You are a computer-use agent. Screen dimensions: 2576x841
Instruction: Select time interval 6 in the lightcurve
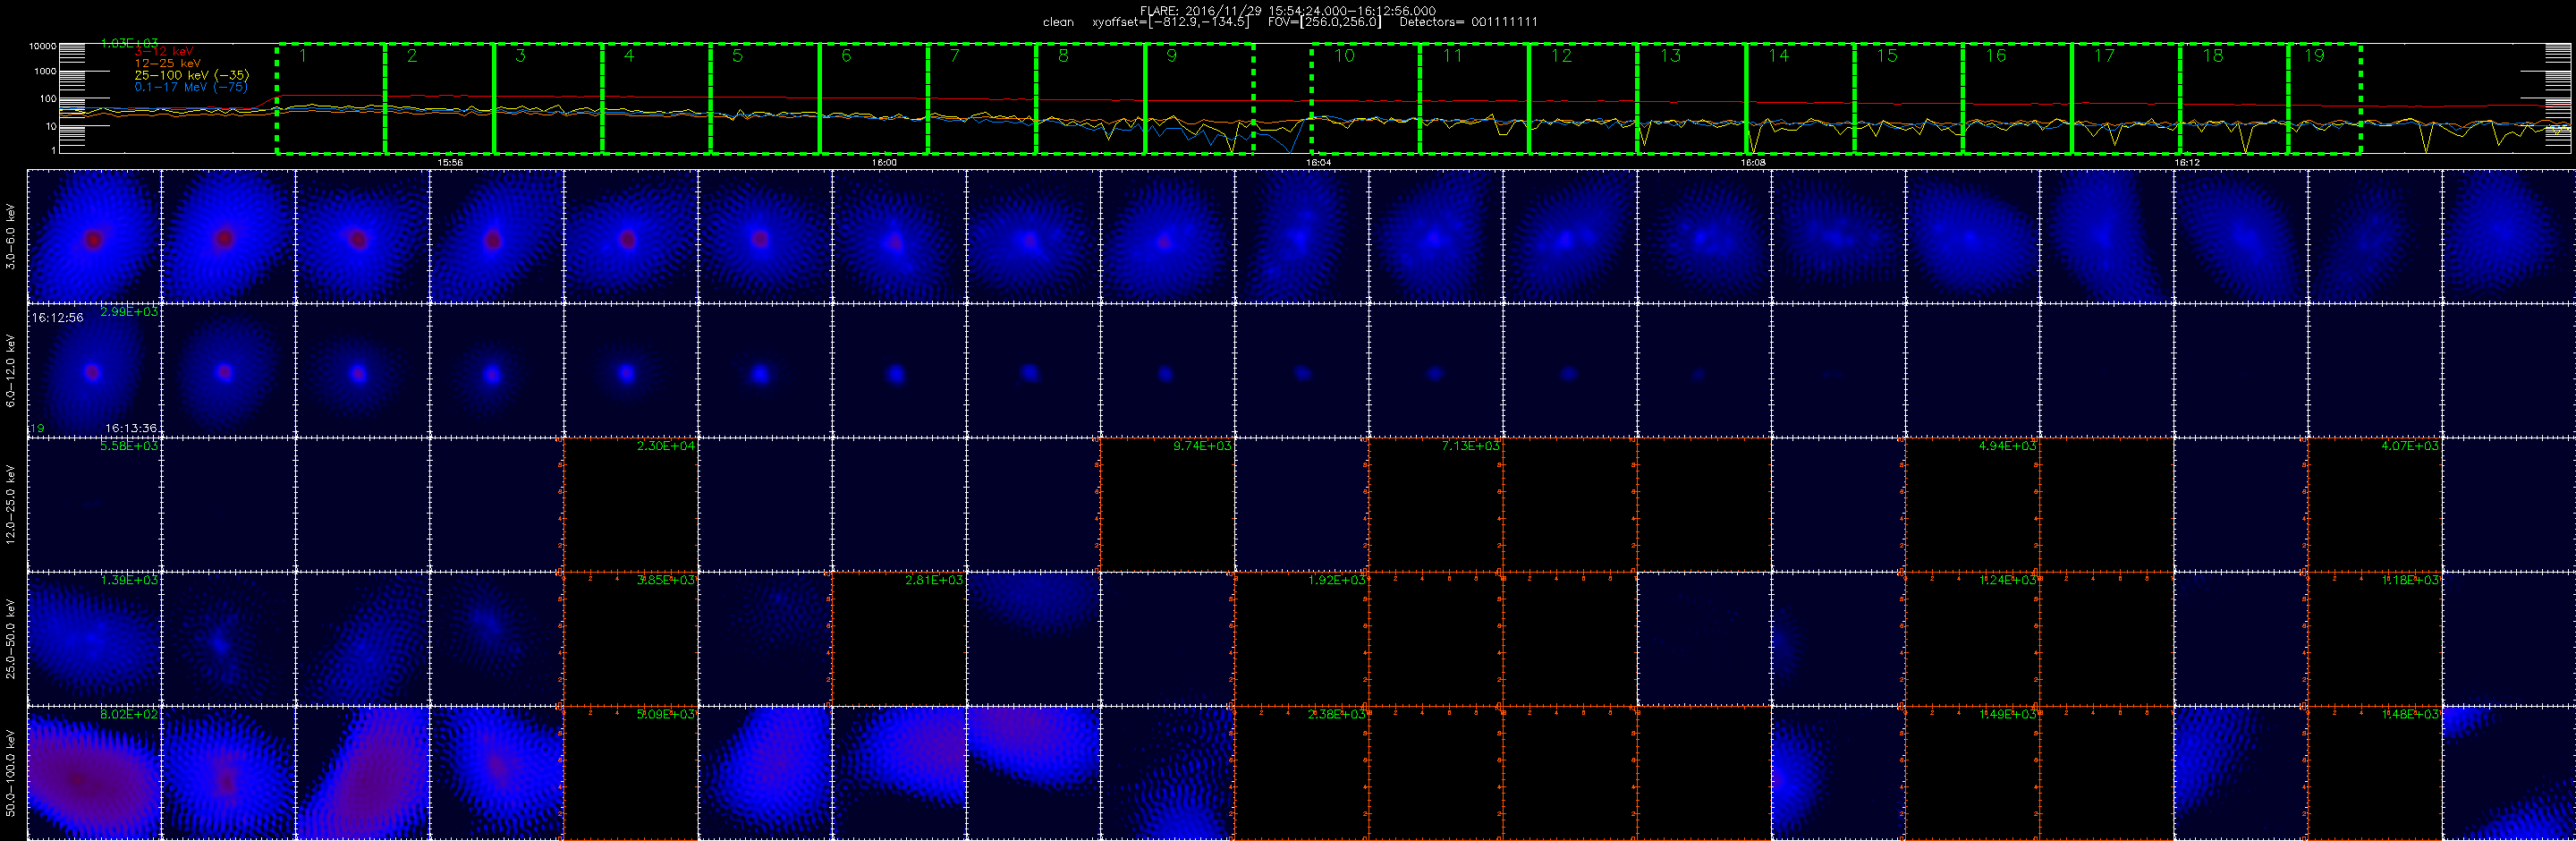click(874, 99)
